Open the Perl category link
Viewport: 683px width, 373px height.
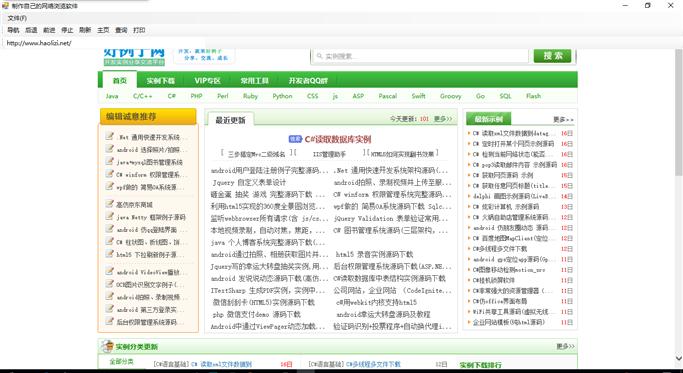223,96
